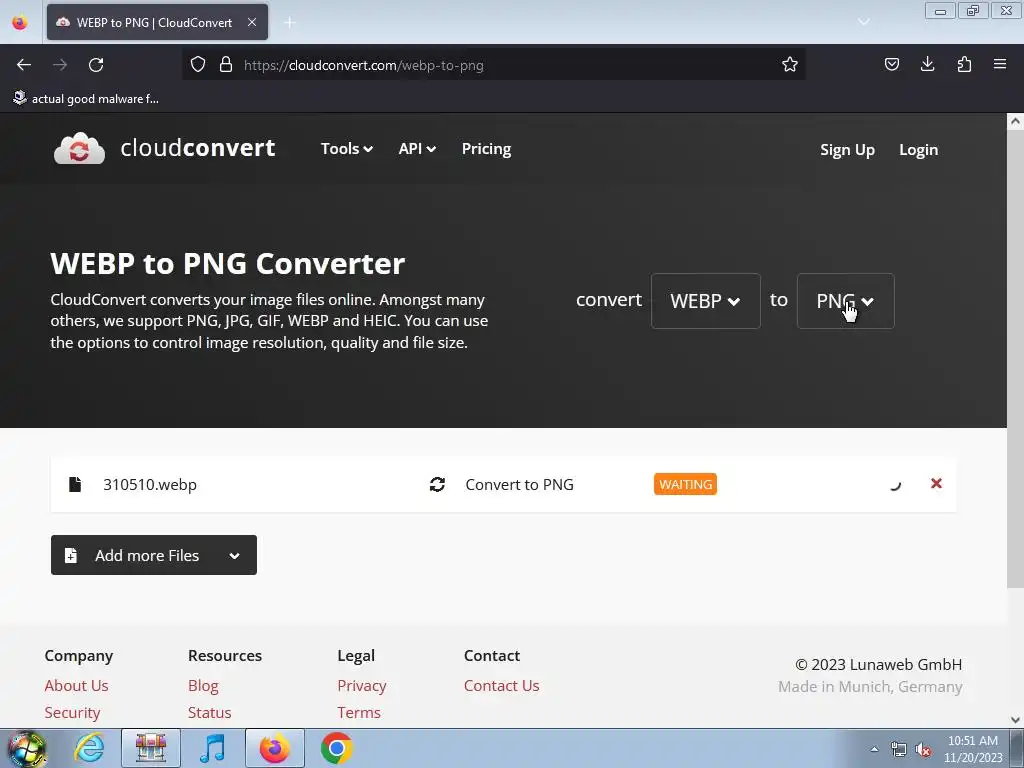Expand the Add more Files dropdown arrow
This screenshot has height=768, width=1024.
click(x=234, y=556)
